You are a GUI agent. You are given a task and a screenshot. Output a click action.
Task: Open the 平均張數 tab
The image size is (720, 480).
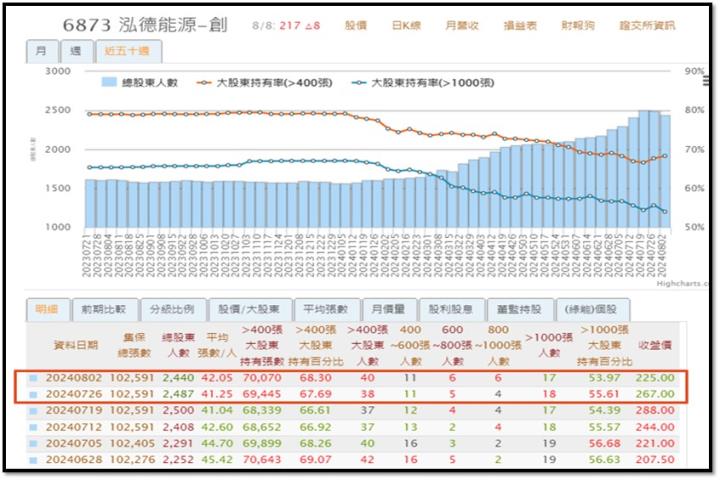click(x=326, y=310)
